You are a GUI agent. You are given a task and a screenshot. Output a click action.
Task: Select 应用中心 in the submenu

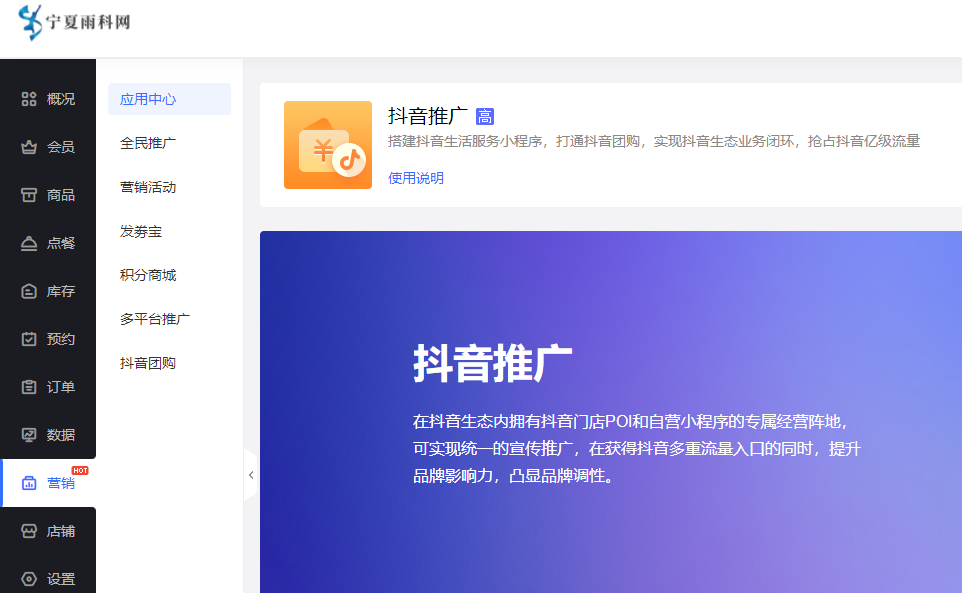click(x=169, y=99)
